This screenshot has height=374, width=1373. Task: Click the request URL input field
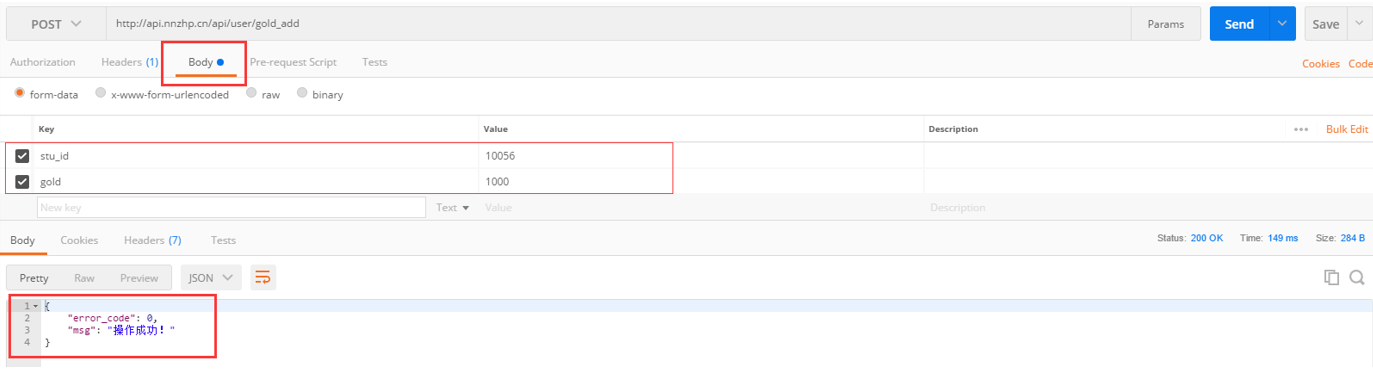618,24
